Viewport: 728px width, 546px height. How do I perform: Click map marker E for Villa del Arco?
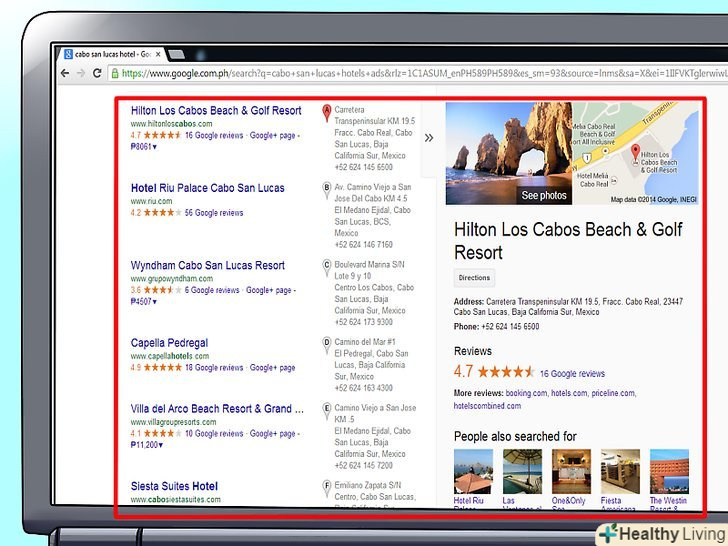(326, 409)
